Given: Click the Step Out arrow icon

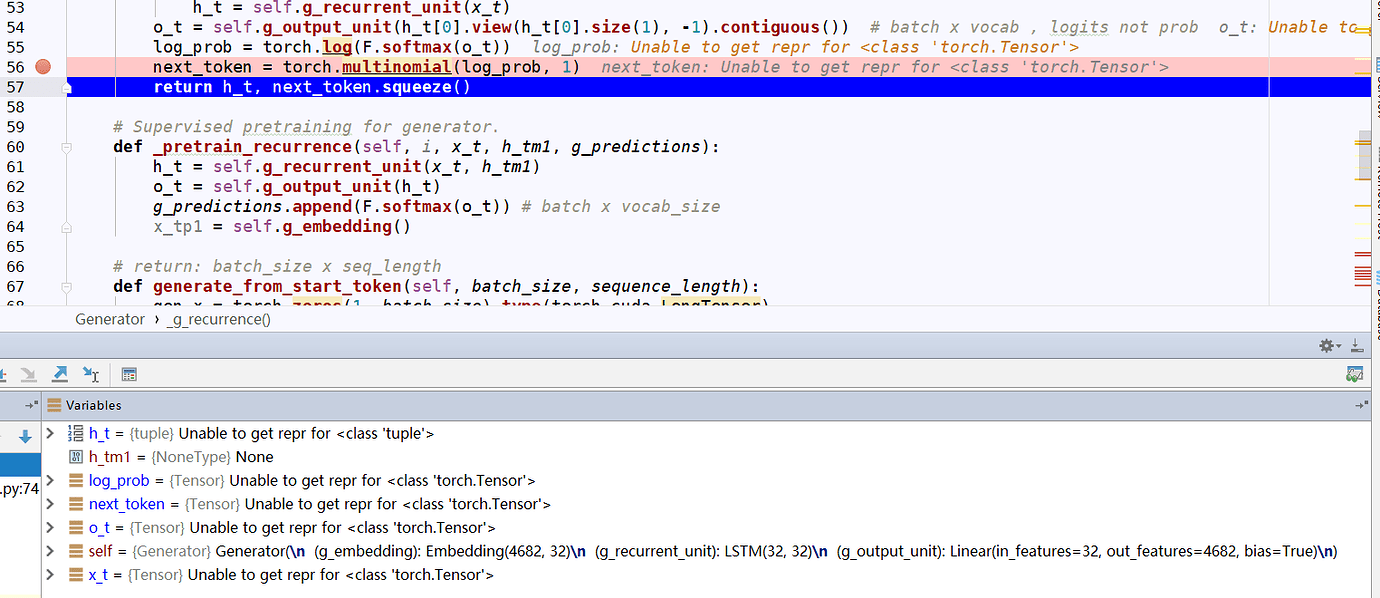Looking at the screenshot, I should [60, 374].
